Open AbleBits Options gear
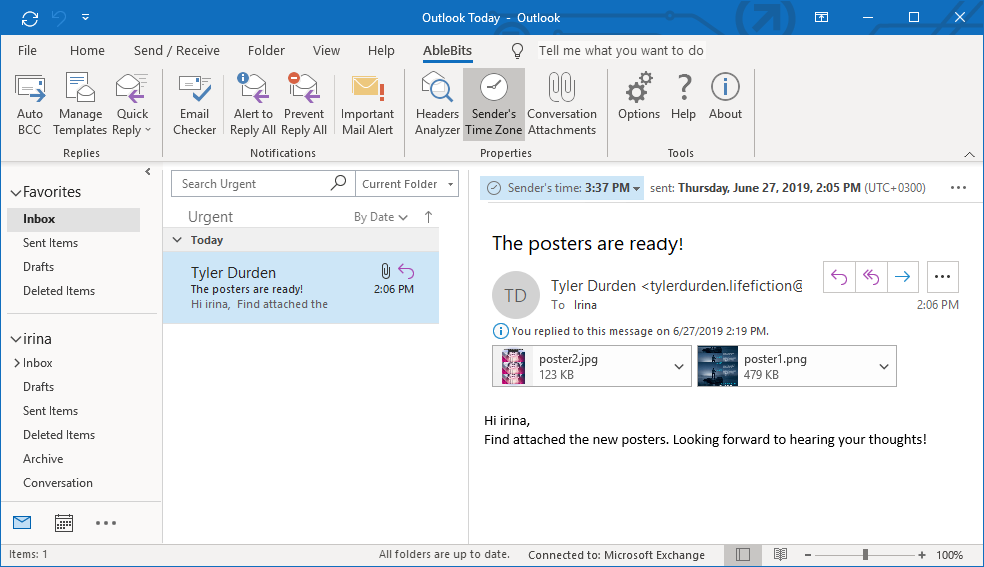Viewport: 984px width, 567px height. [639, 104]
